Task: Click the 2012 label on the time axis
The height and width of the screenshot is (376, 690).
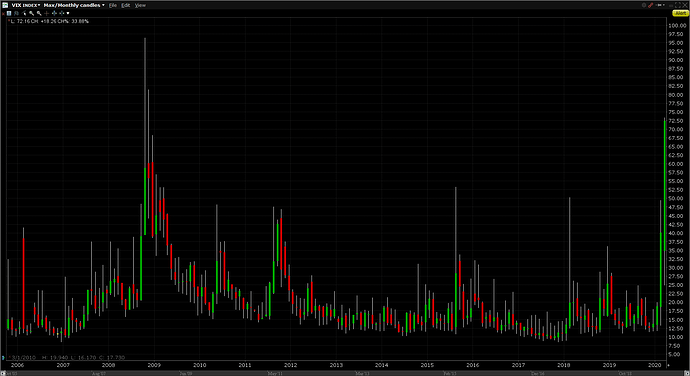Action: coord(290,365)
